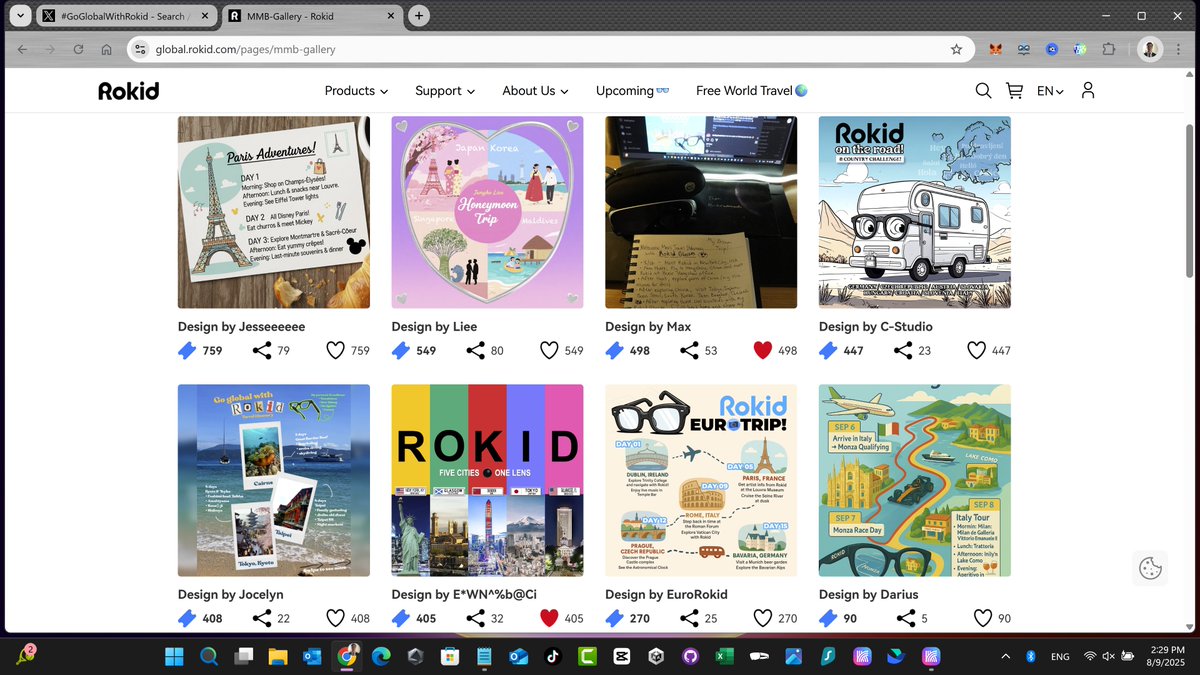The height and width of the screenshot is (675, 1200).
Task: Open Windows Start menu
Action: pos(174,657)
